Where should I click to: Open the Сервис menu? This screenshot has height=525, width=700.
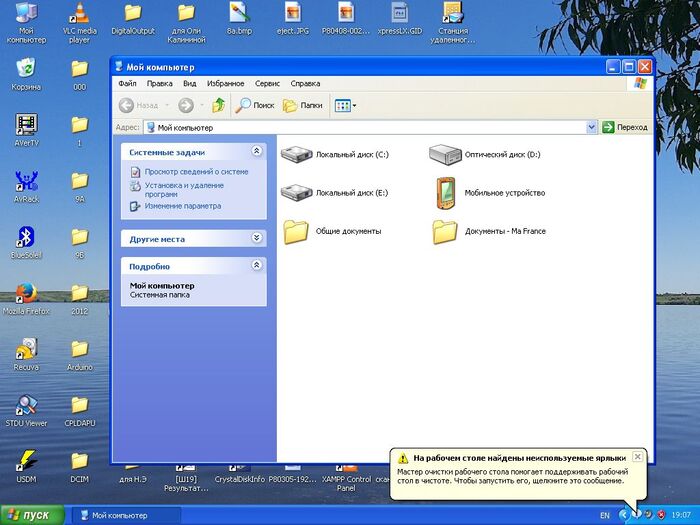click(267, 84)
